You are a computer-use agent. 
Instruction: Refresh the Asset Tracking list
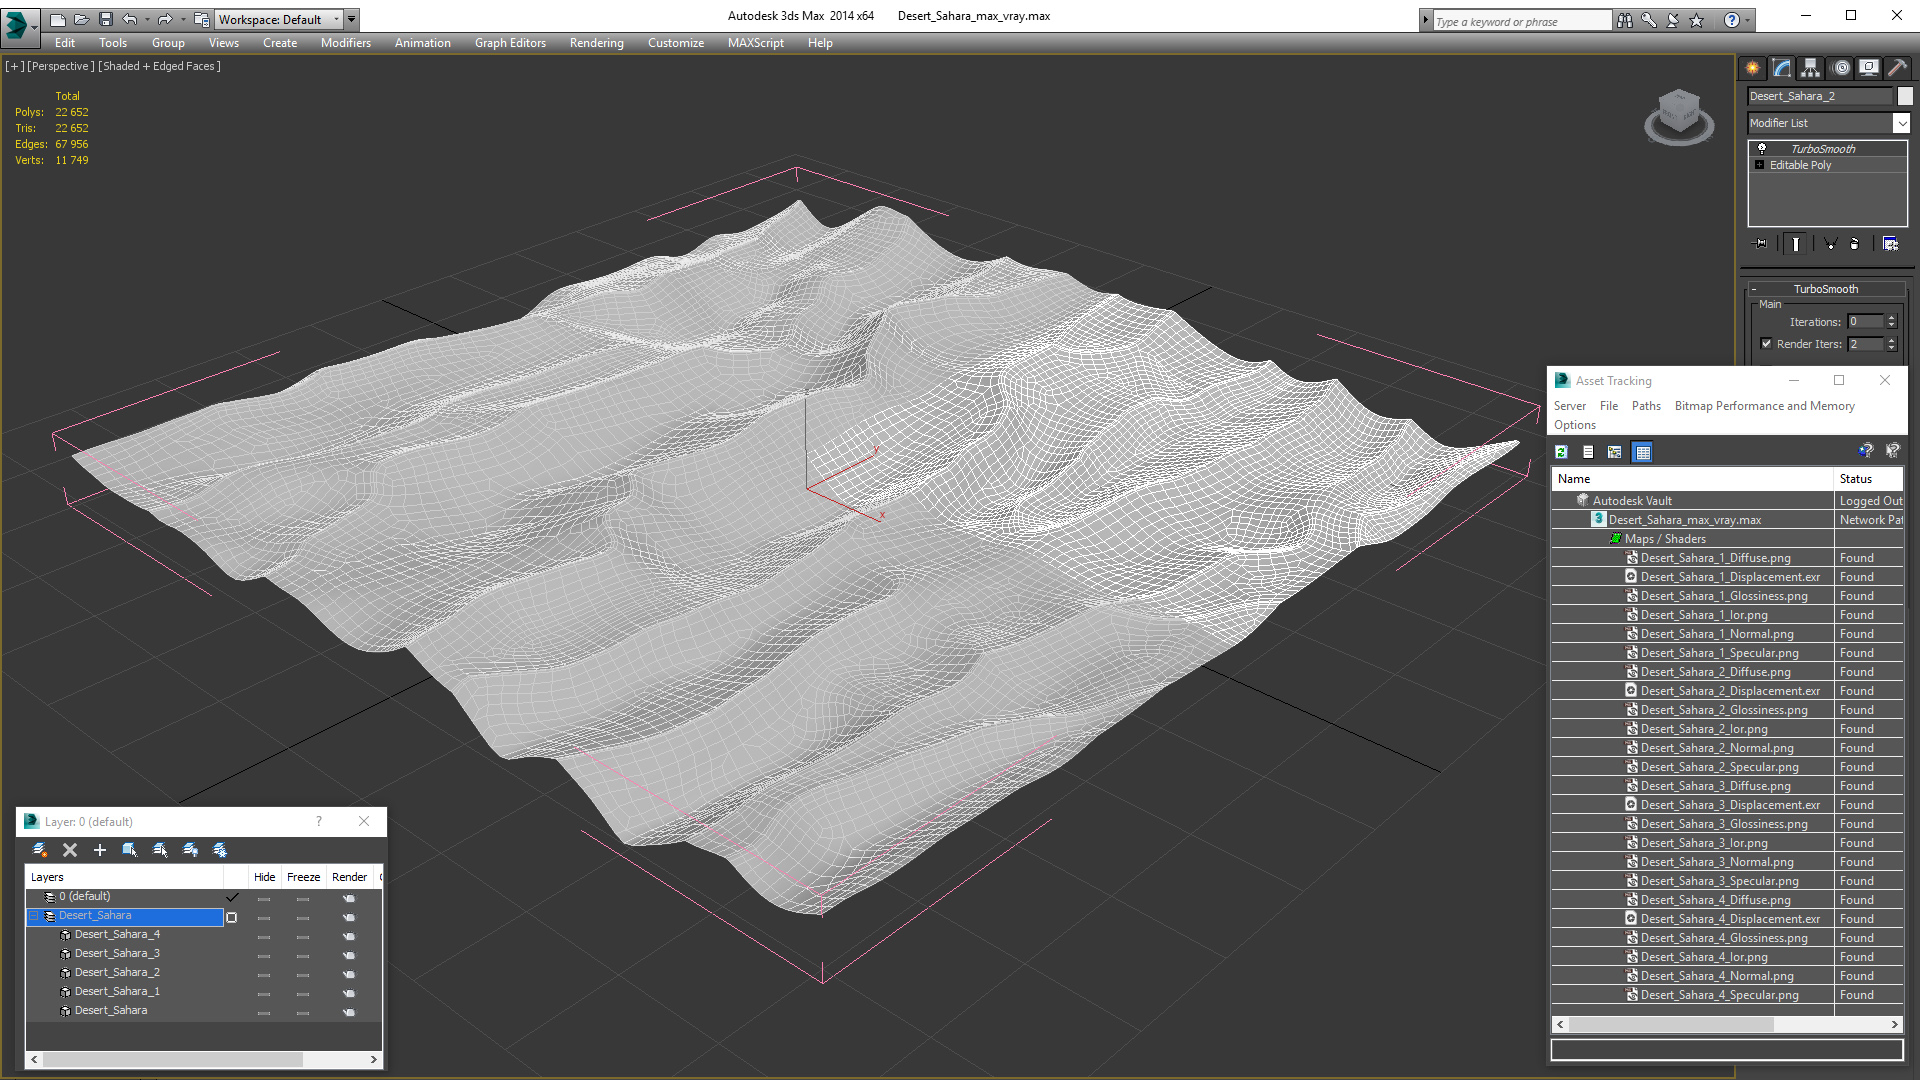(1561, 452)
